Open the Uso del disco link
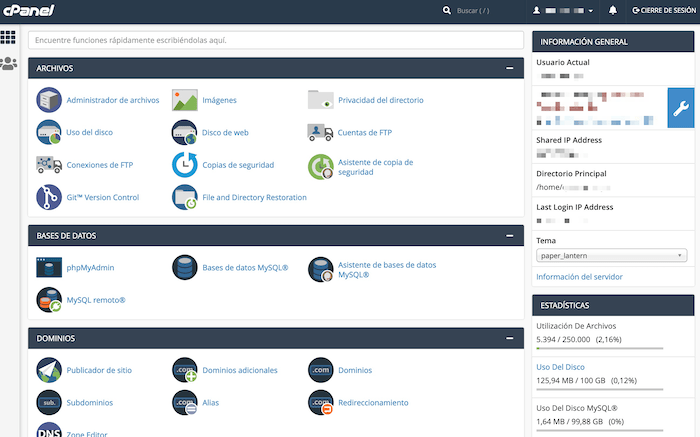The width and height of the screenshot is (700, 437). coord(90,132)
